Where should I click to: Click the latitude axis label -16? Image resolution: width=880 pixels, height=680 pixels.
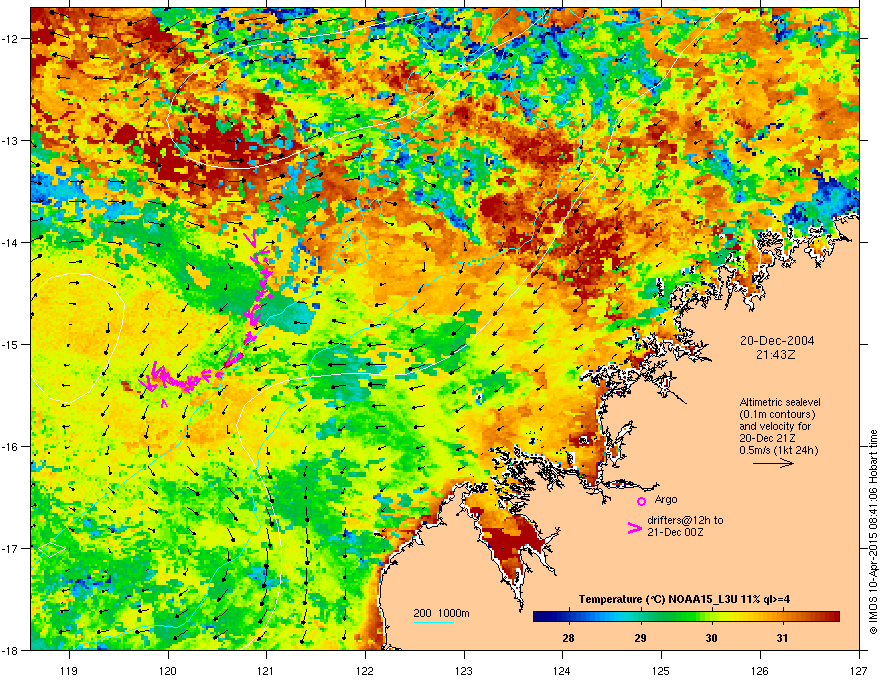(11, 447)
